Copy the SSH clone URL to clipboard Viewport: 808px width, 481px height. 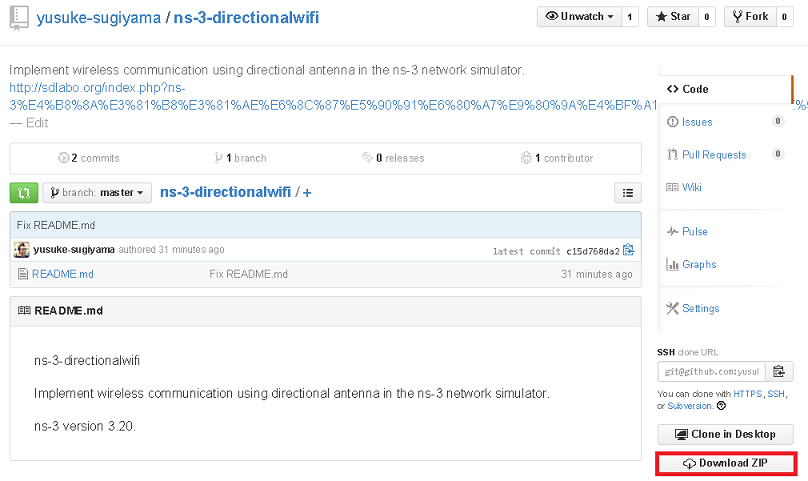click(x=778, y=371)
